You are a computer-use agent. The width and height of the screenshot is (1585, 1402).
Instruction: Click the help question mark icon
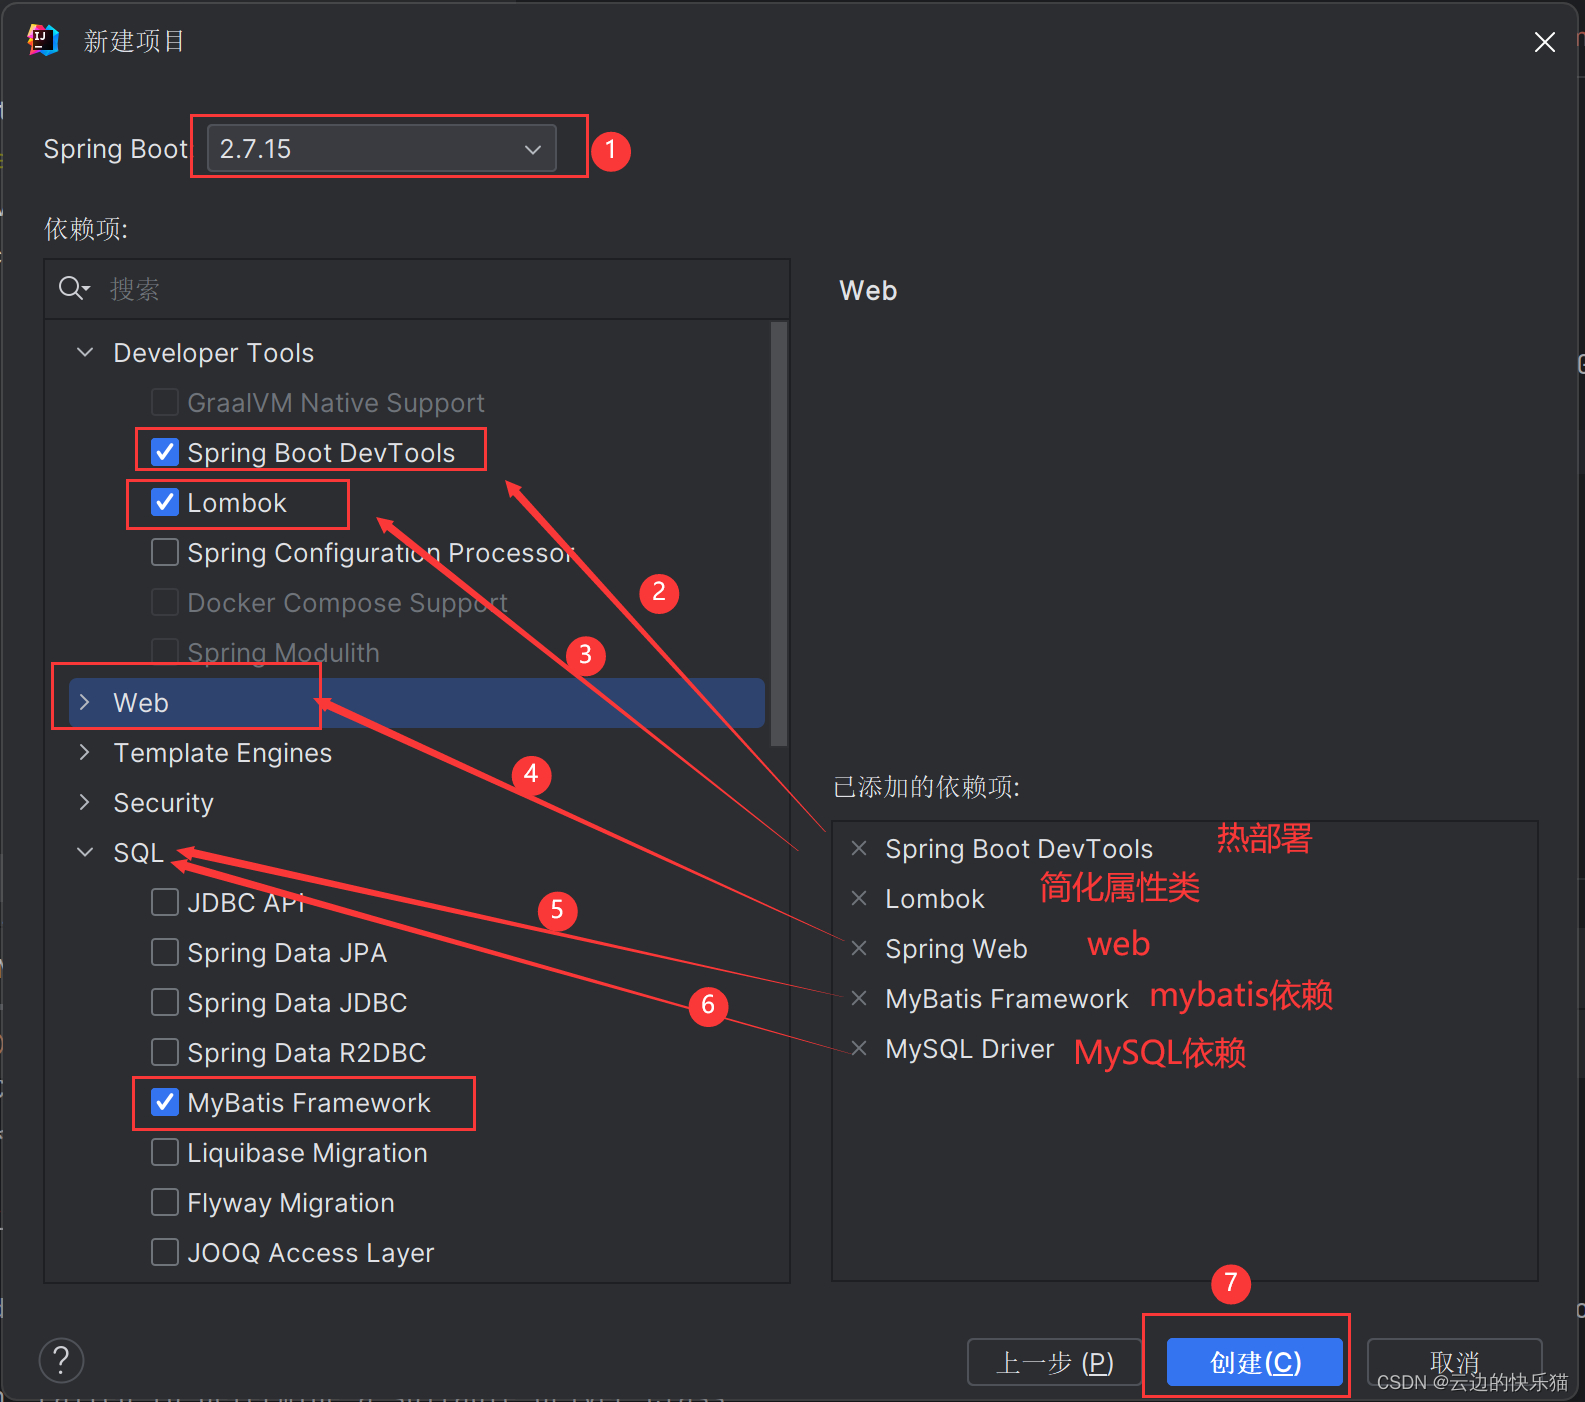(61, 1360)
